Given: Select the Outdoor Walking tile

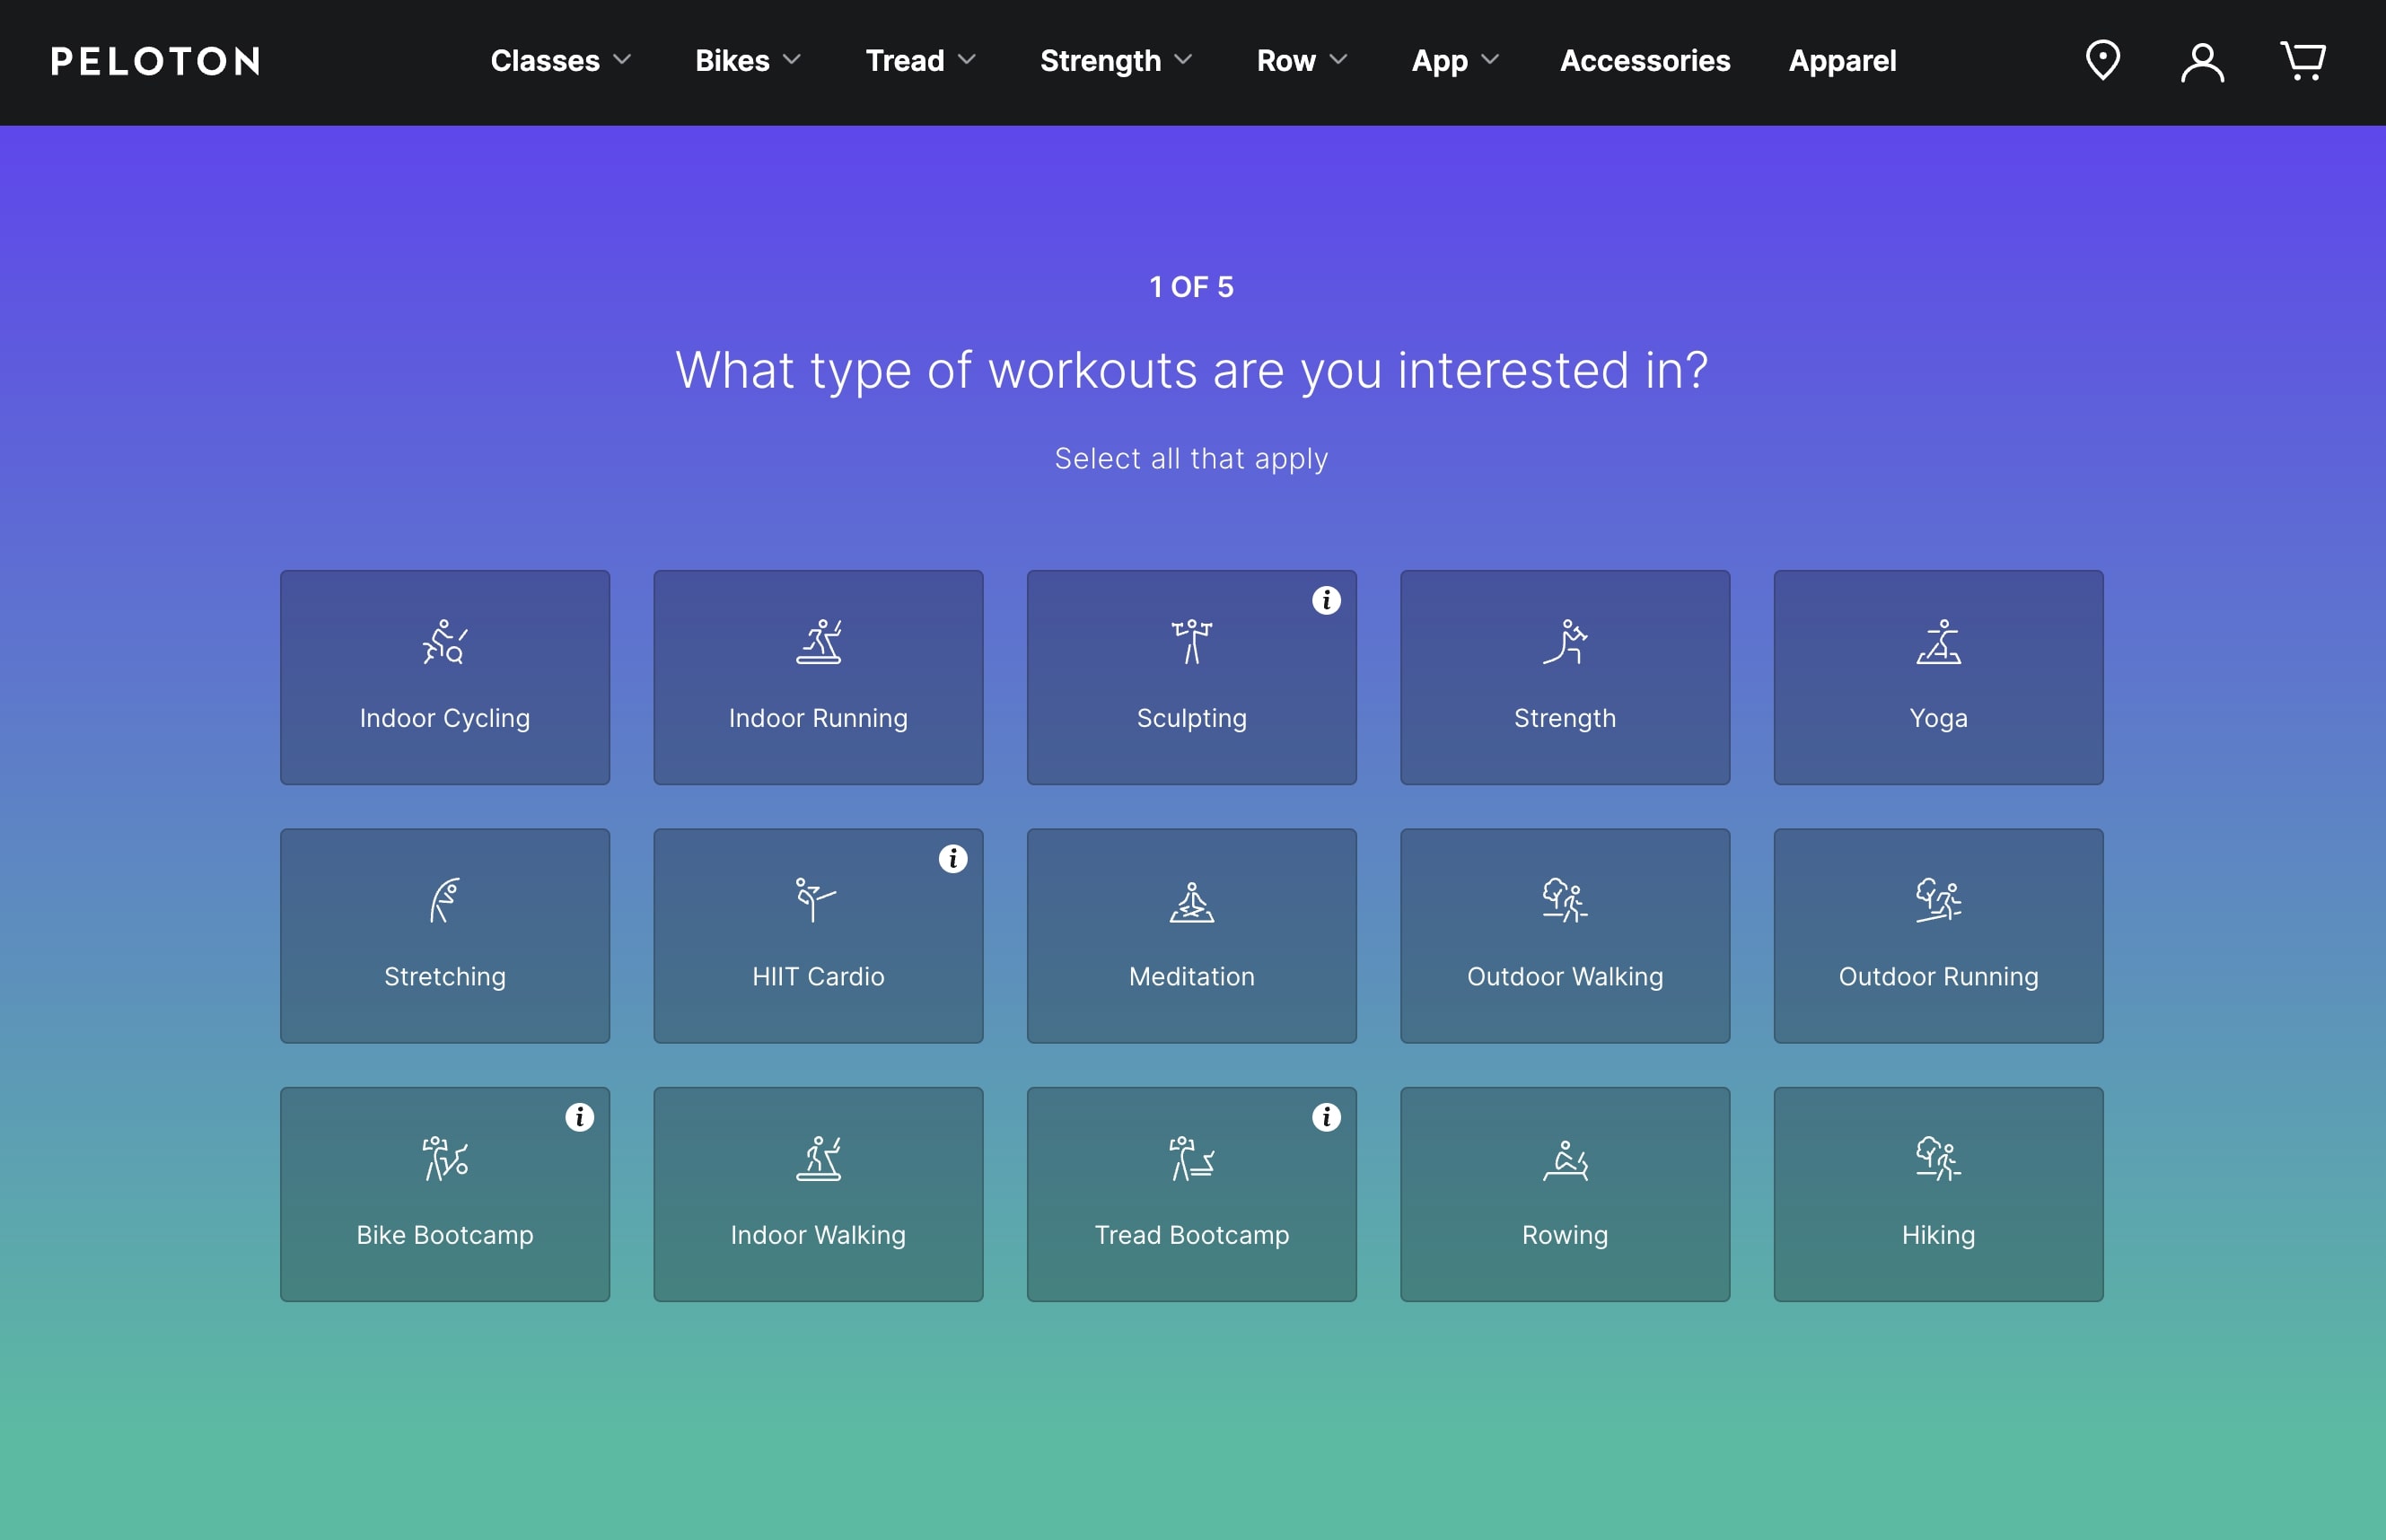Looking at the screenshot, I should [1565, 936].
